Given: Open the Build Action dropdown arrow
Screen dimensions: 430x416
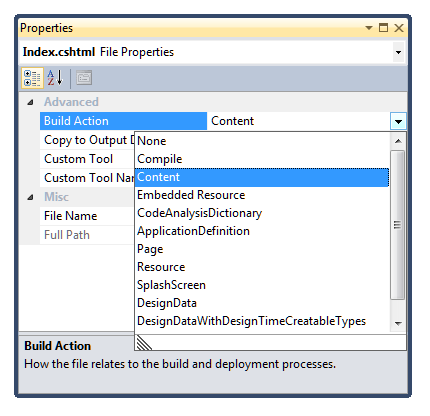Looking at the screenshot, I should 398,121.
